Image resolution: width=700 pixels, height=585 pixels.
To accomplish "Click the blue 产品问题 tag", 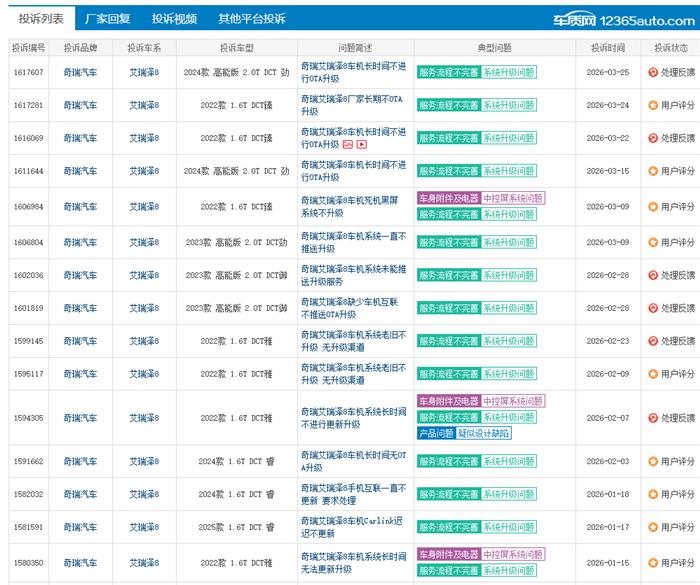I will click(x=436, y=433).
